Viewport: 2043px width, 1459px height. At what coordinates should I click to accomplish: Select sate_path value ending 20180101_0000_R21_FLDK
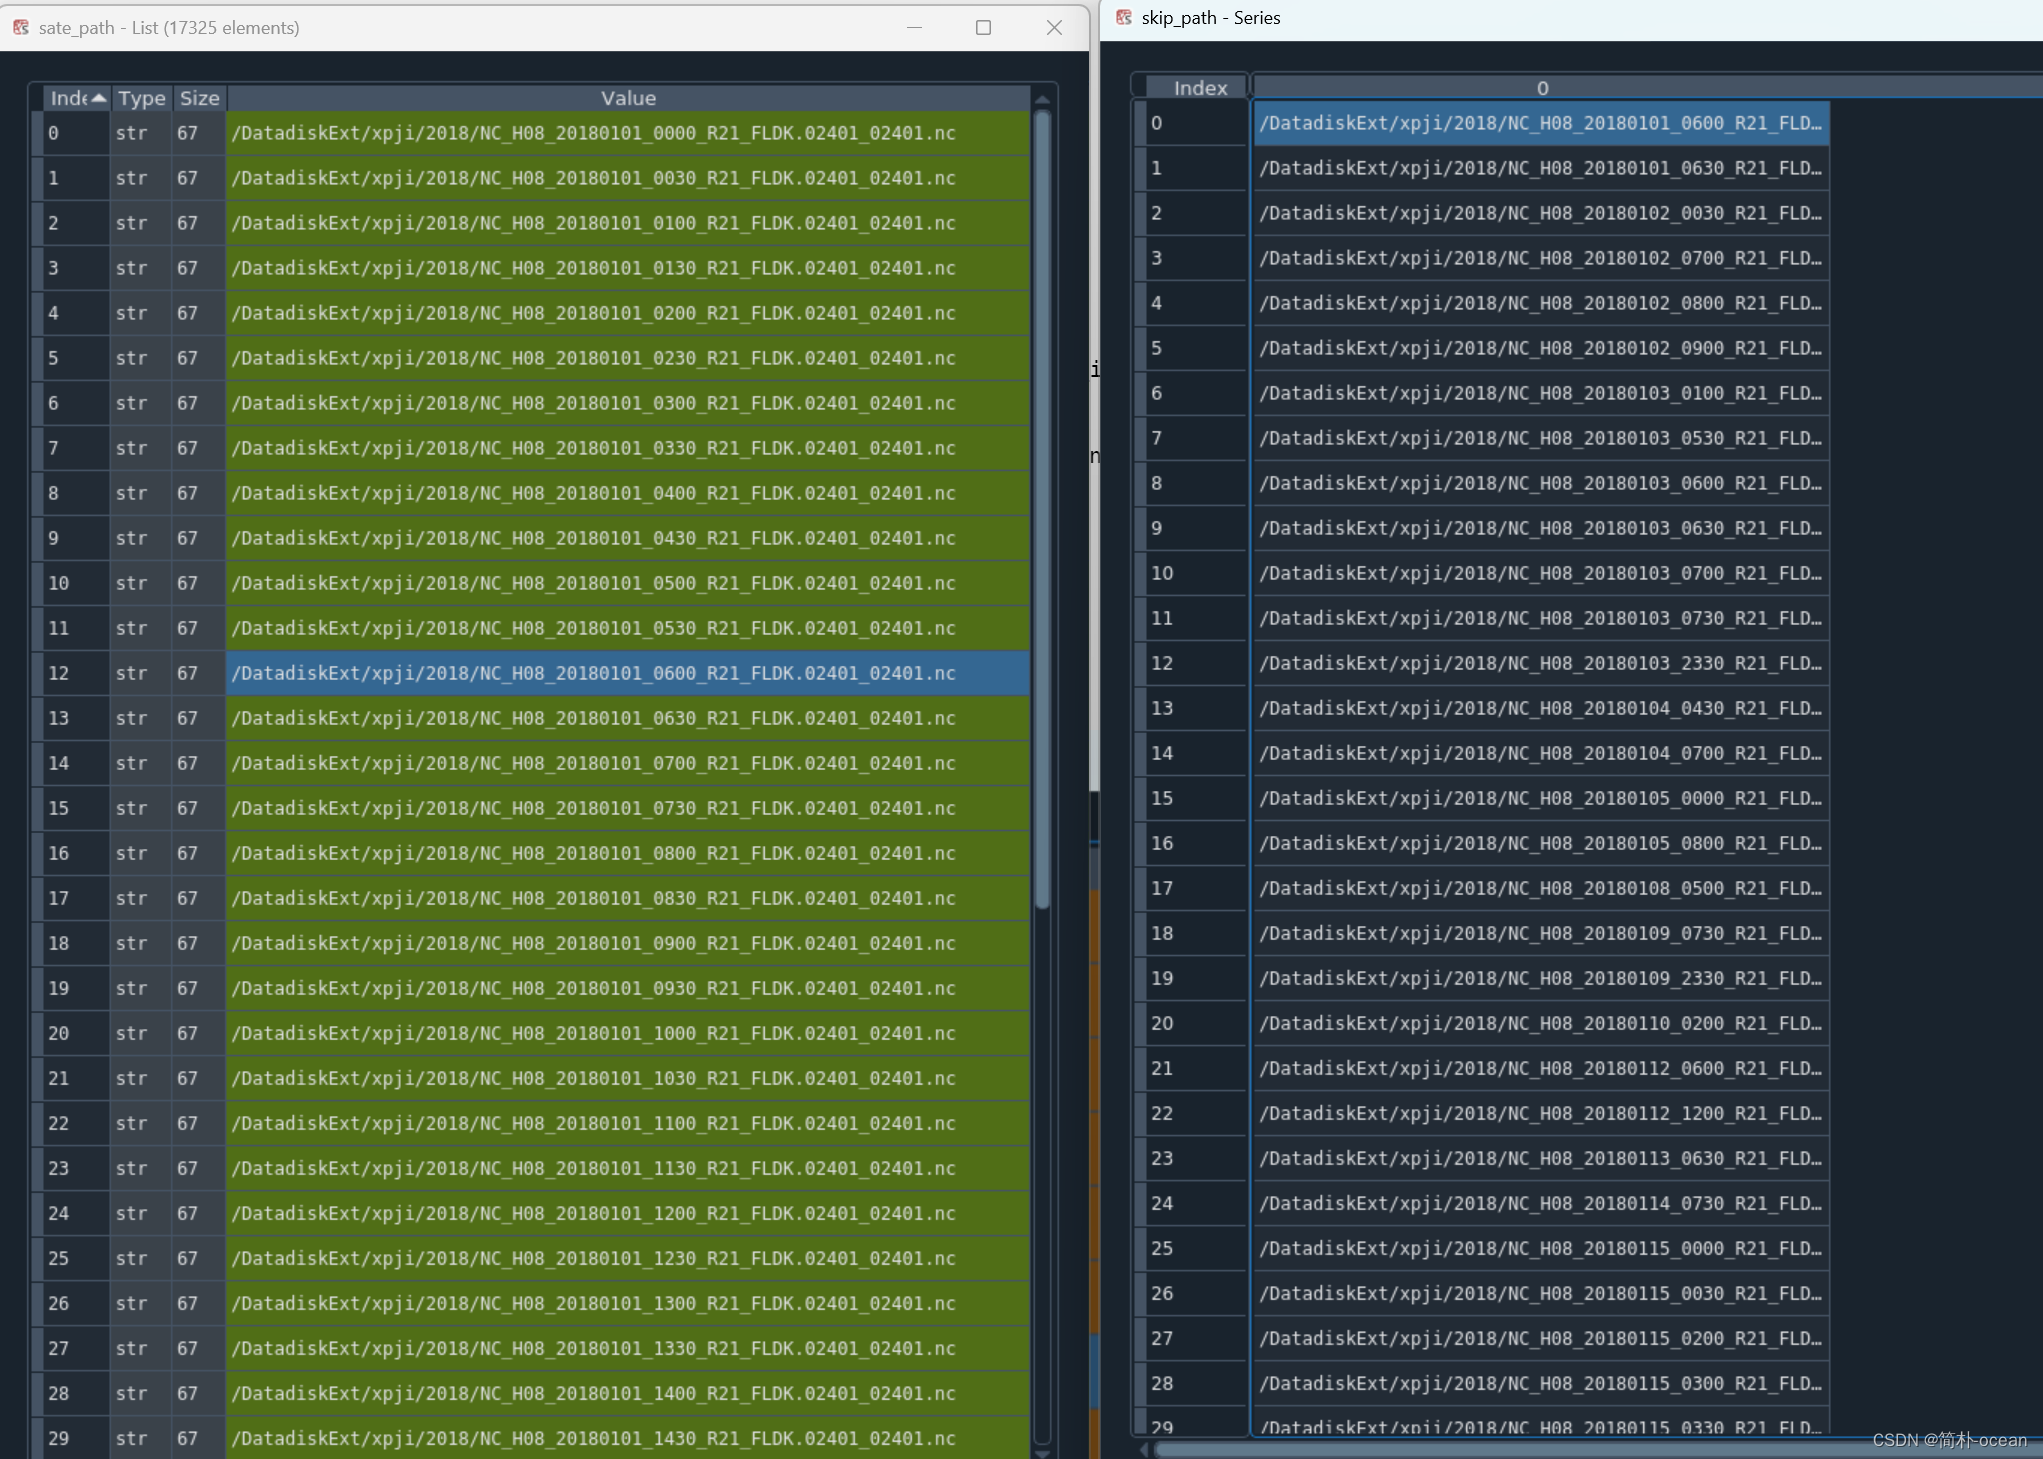pyautogui.click(x=628, y=133)
